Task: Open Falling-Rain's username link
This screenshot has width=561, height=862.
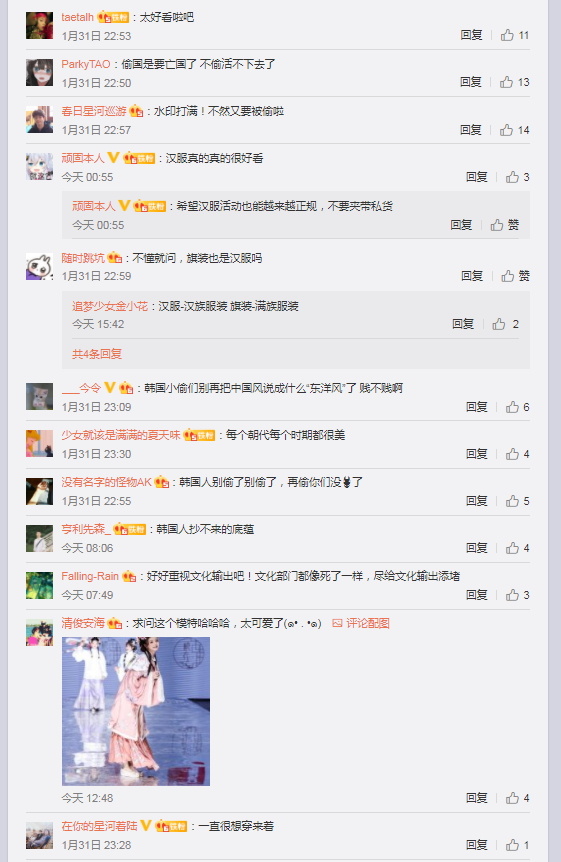Action: pyautogui.click(x=90, y=576)
